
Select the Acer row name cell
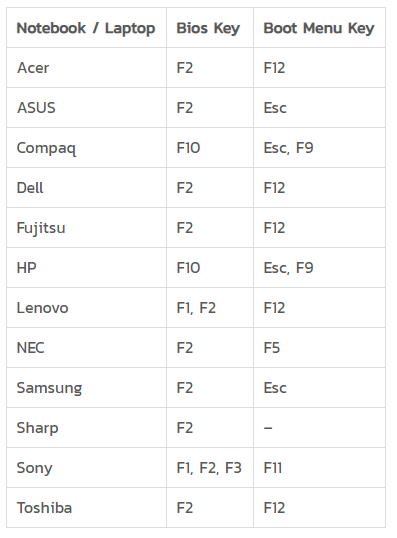pos(86,68)
